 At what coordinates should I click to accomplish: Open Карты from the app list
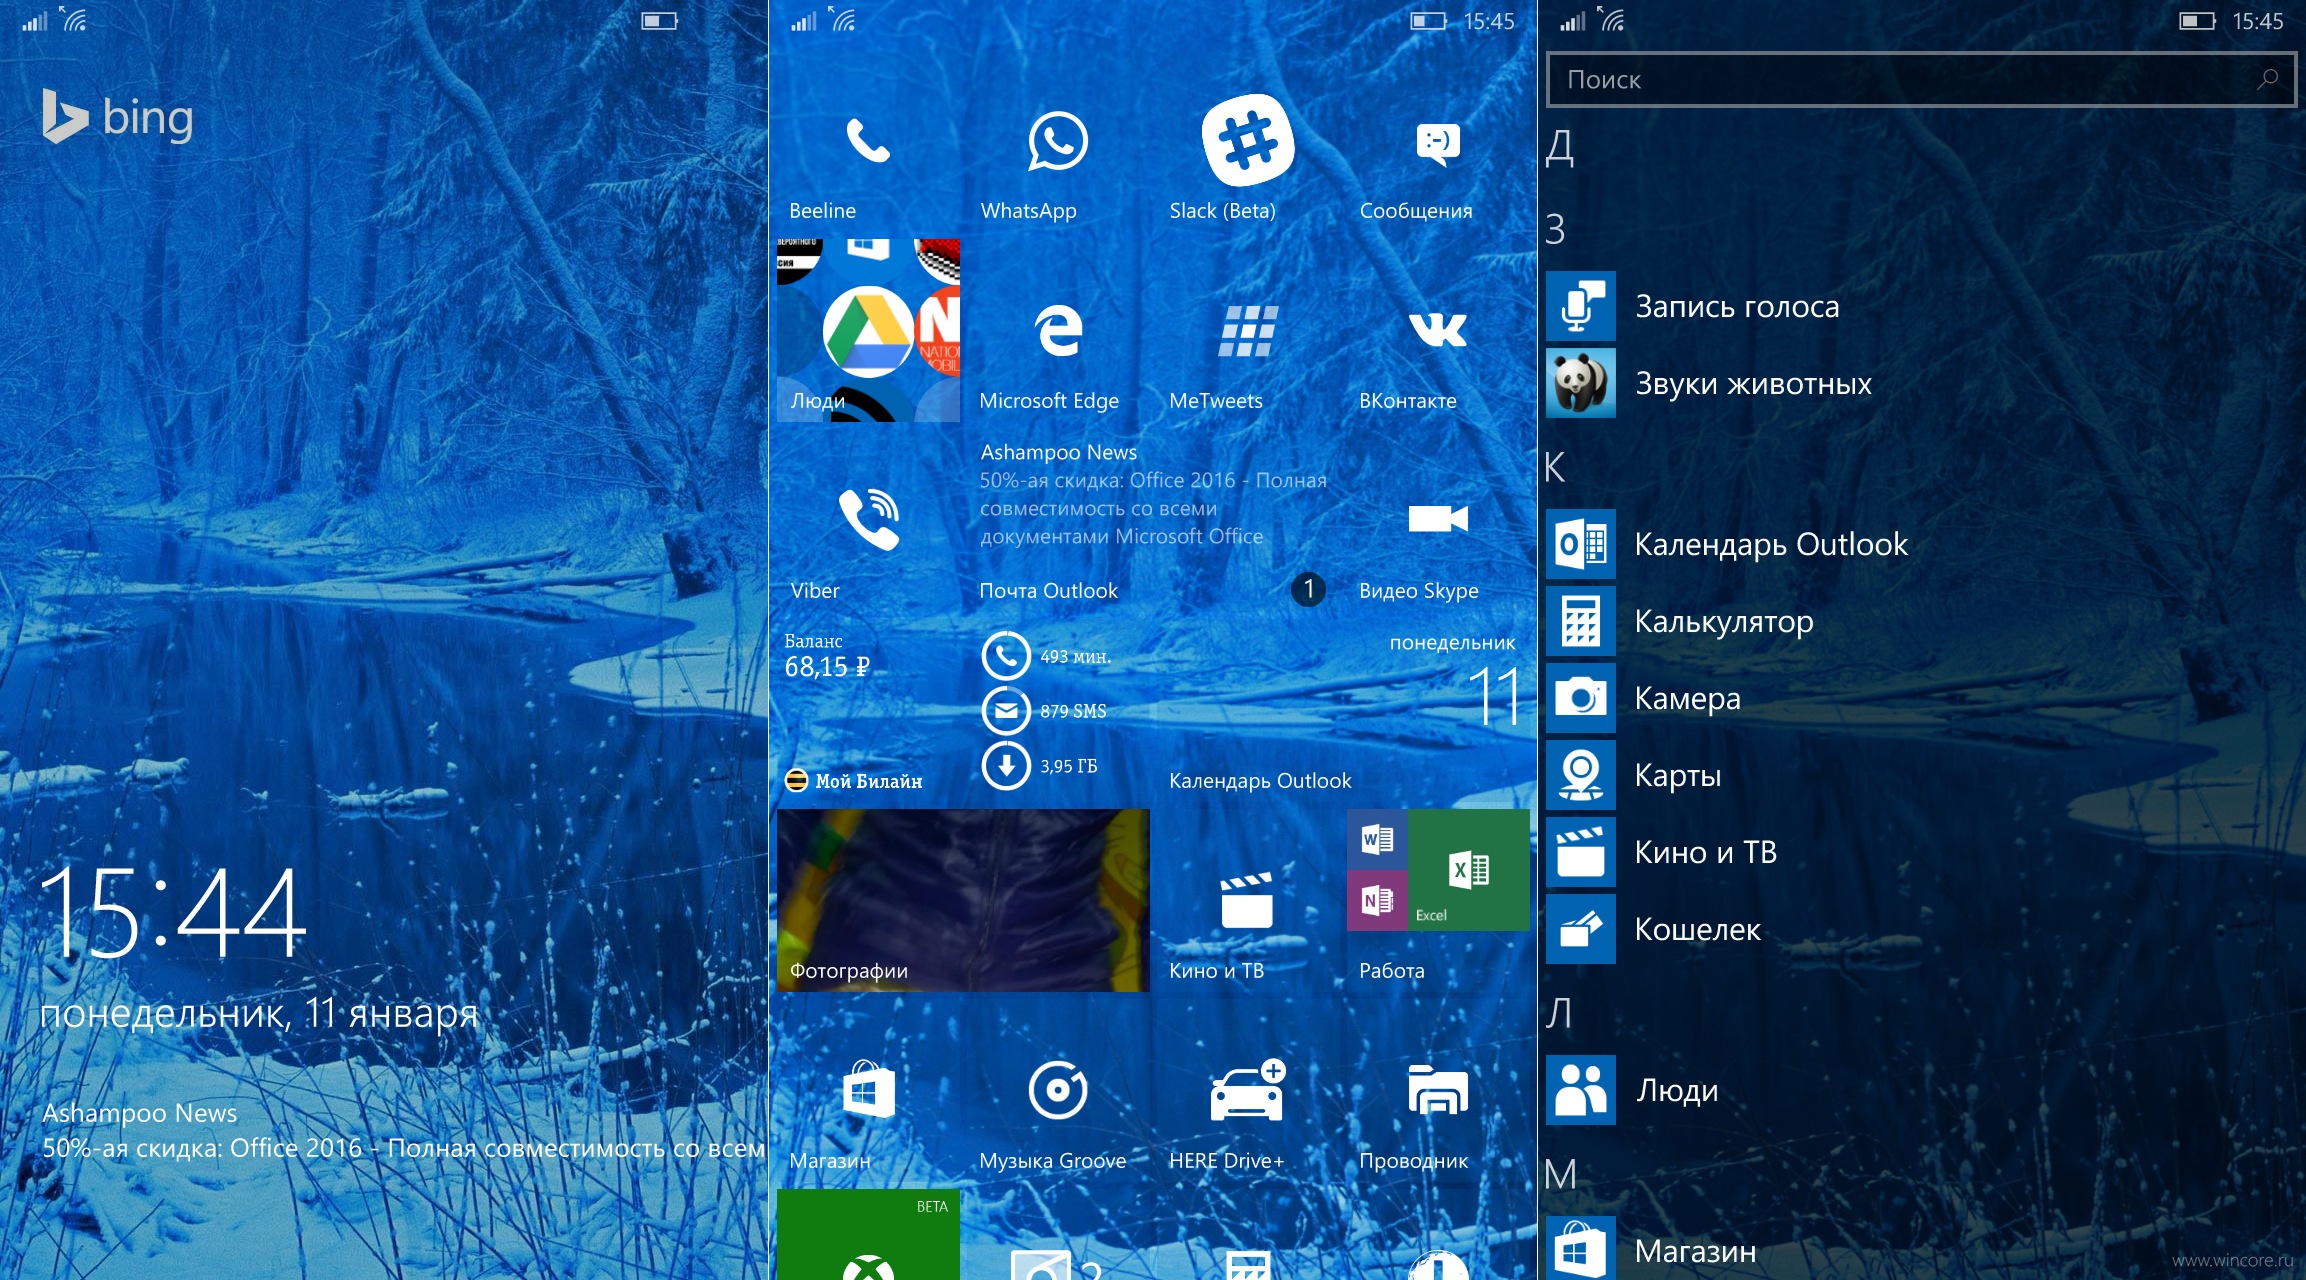pyautogui.click(x=1920, y=775)
